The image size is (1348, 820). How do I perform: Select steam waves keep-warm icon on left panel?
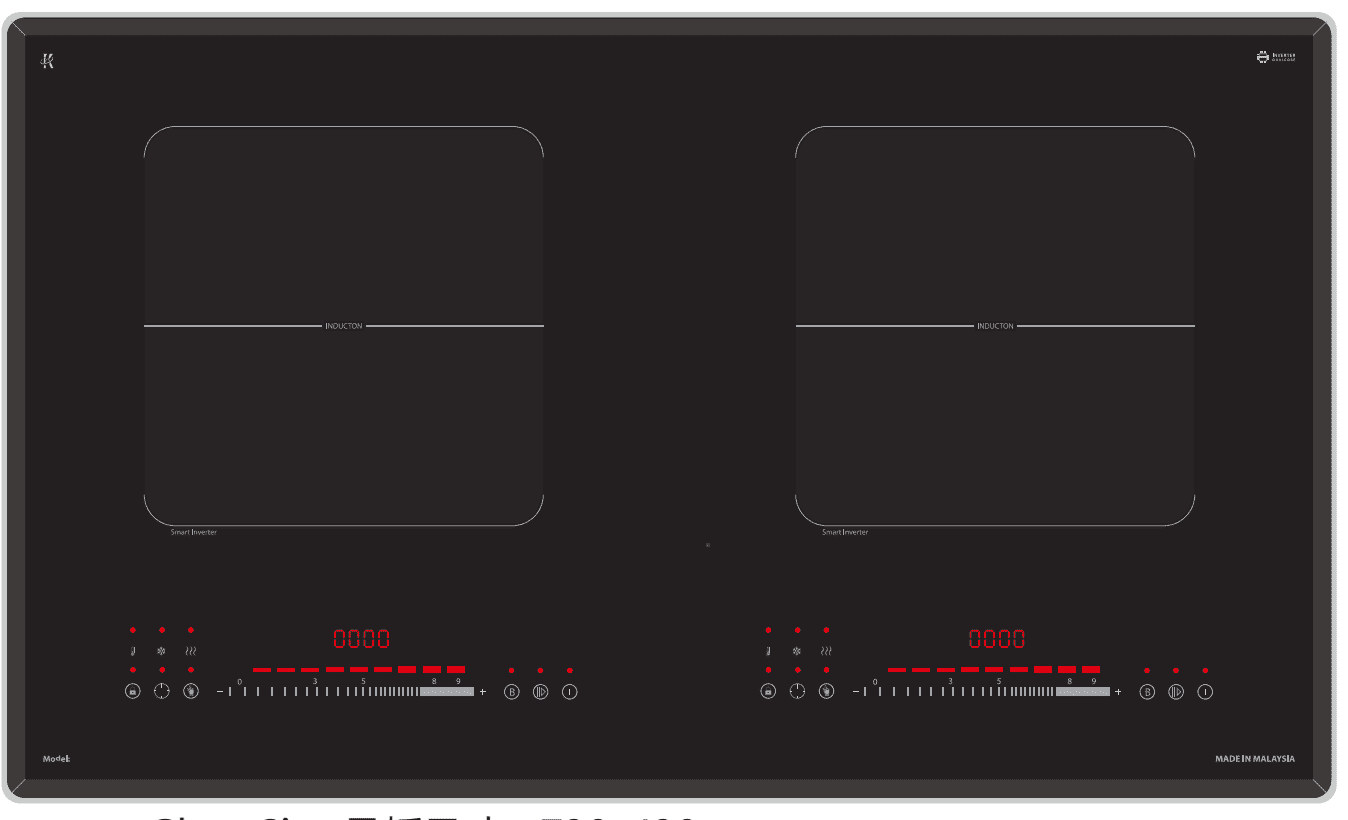point(190,651)
